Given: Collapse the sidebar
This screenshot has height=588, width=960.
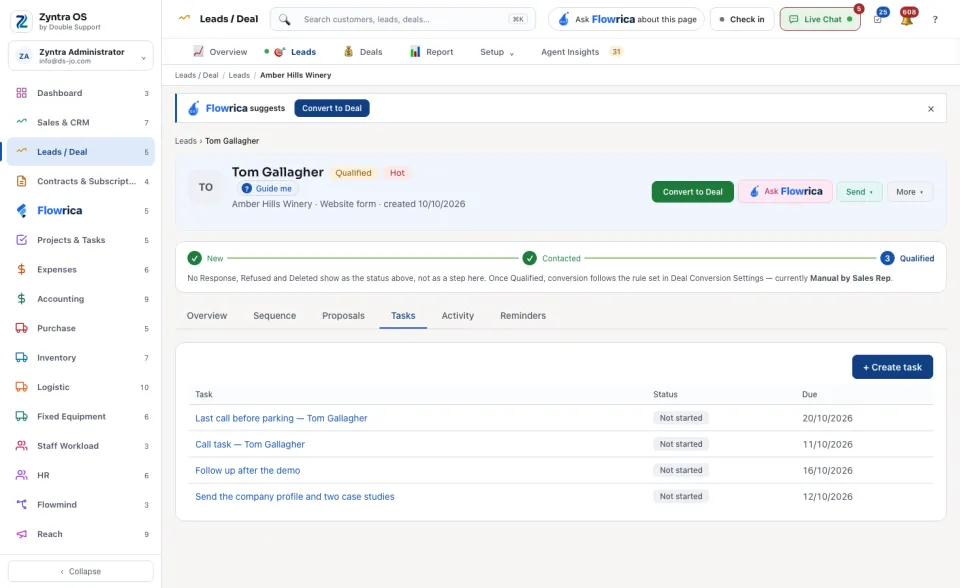Looking at the screenshot, I should (x=81, y=571).
